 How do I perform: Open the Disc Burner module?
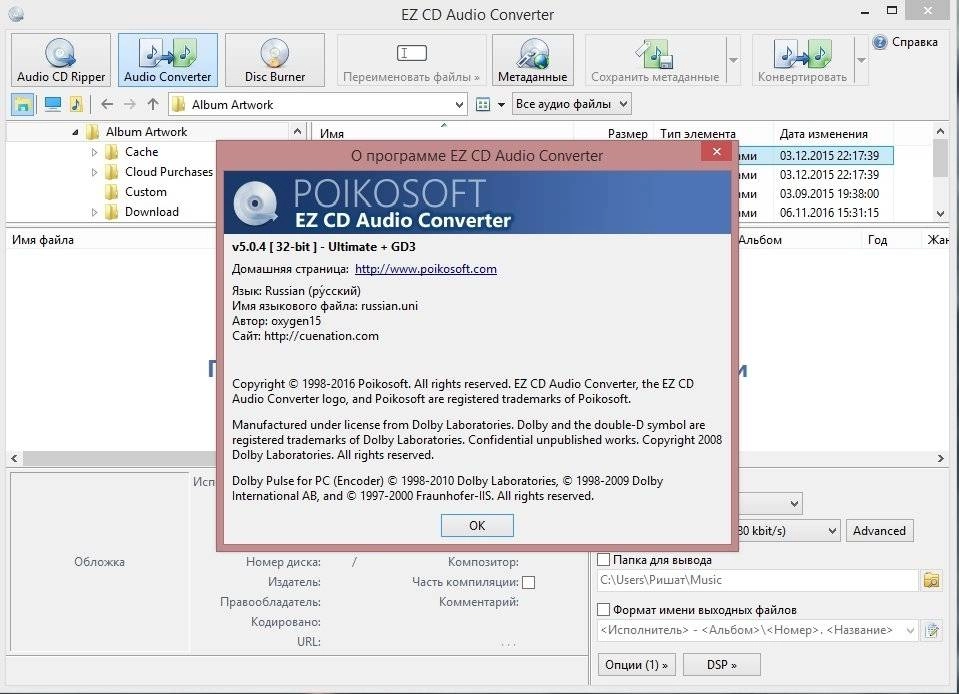pyautogui.click(x=275, y=60)
